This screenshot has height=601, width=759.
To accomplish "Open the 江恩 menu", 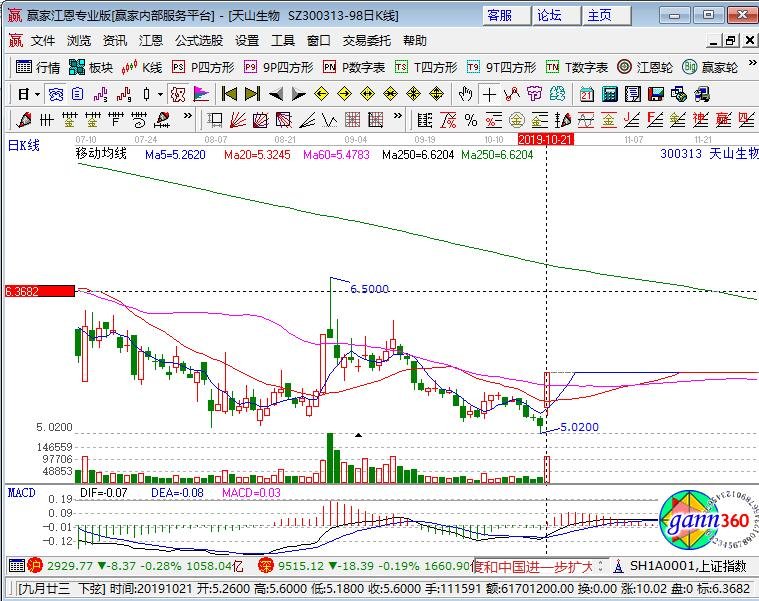I will (151, 41).
